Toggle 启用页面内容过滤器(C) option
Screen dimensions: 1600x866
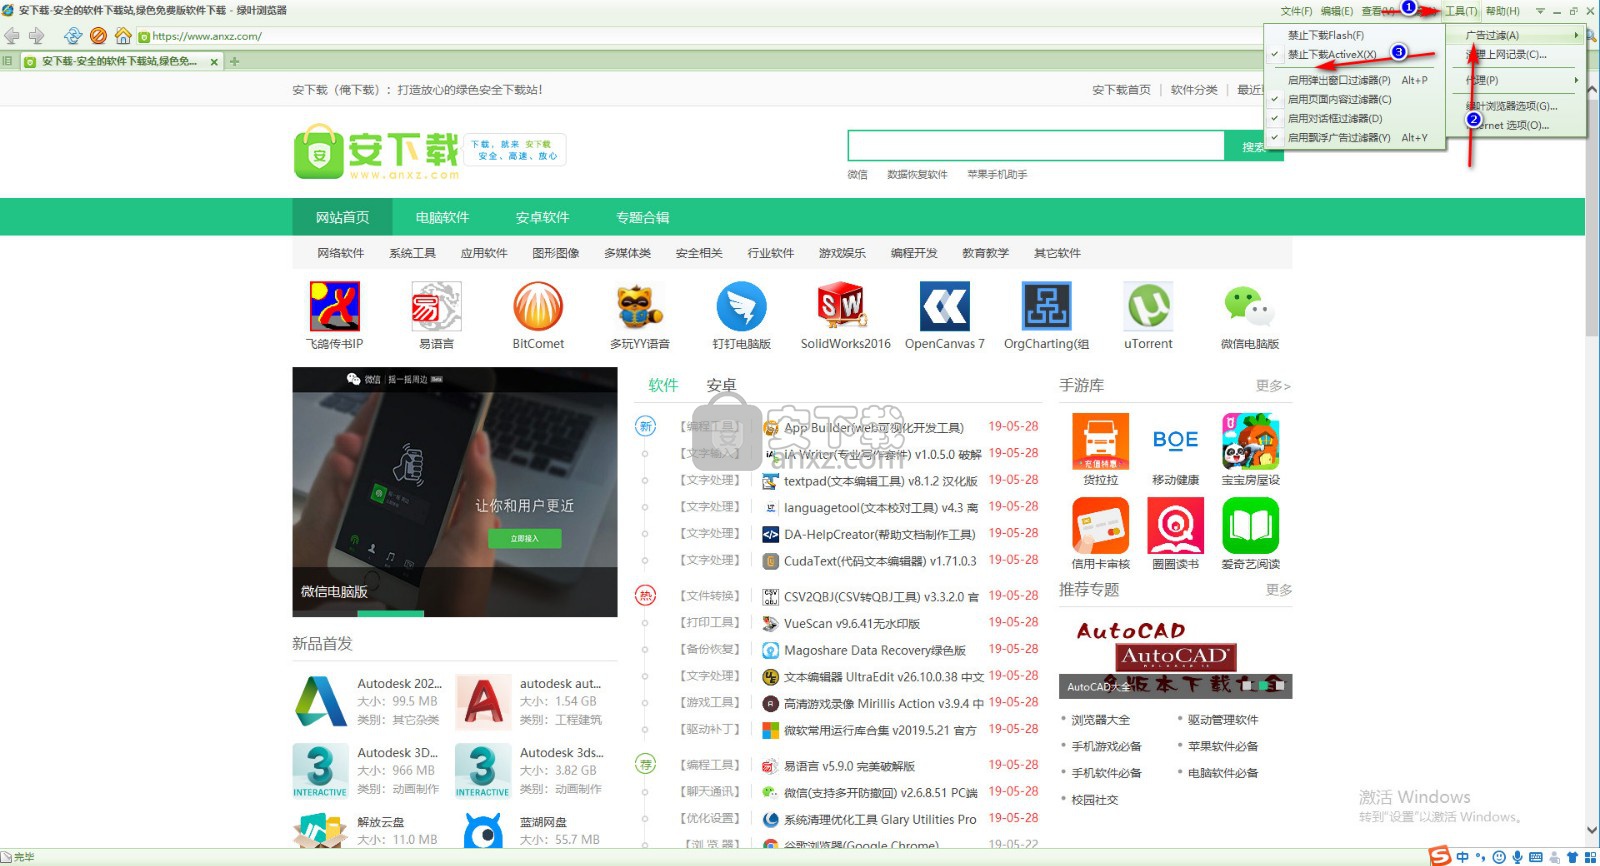click(1355, 99)
